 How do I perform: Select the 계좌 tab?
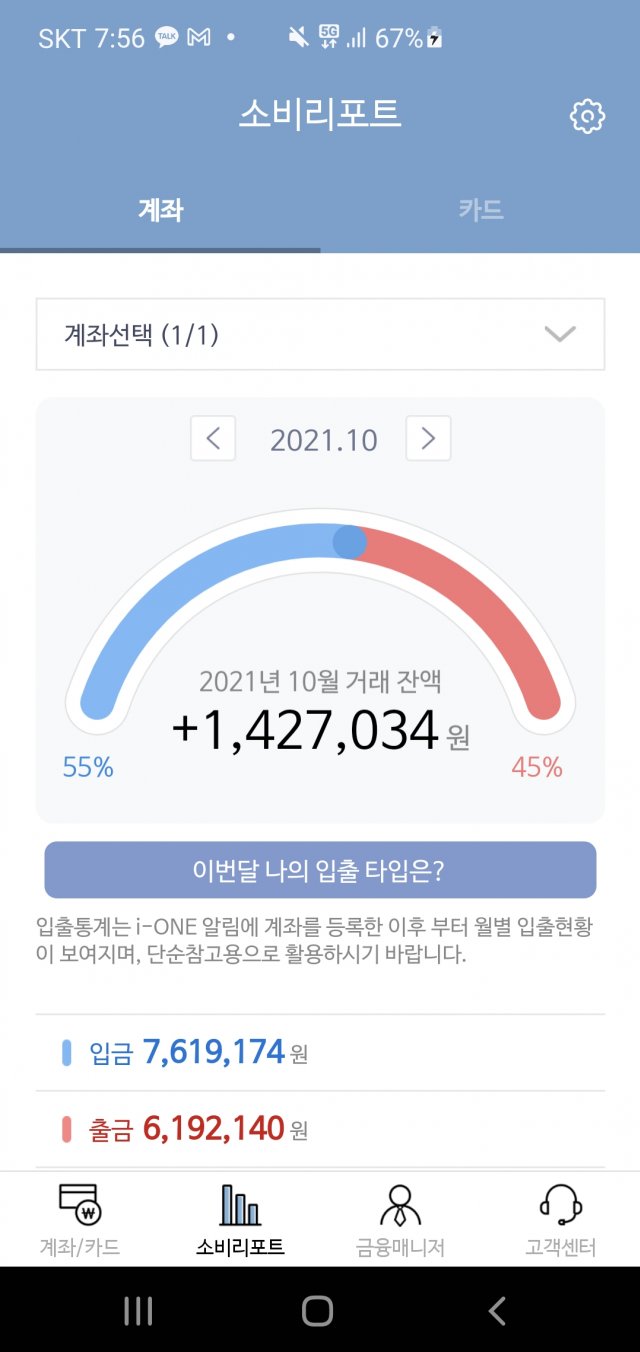160,210
